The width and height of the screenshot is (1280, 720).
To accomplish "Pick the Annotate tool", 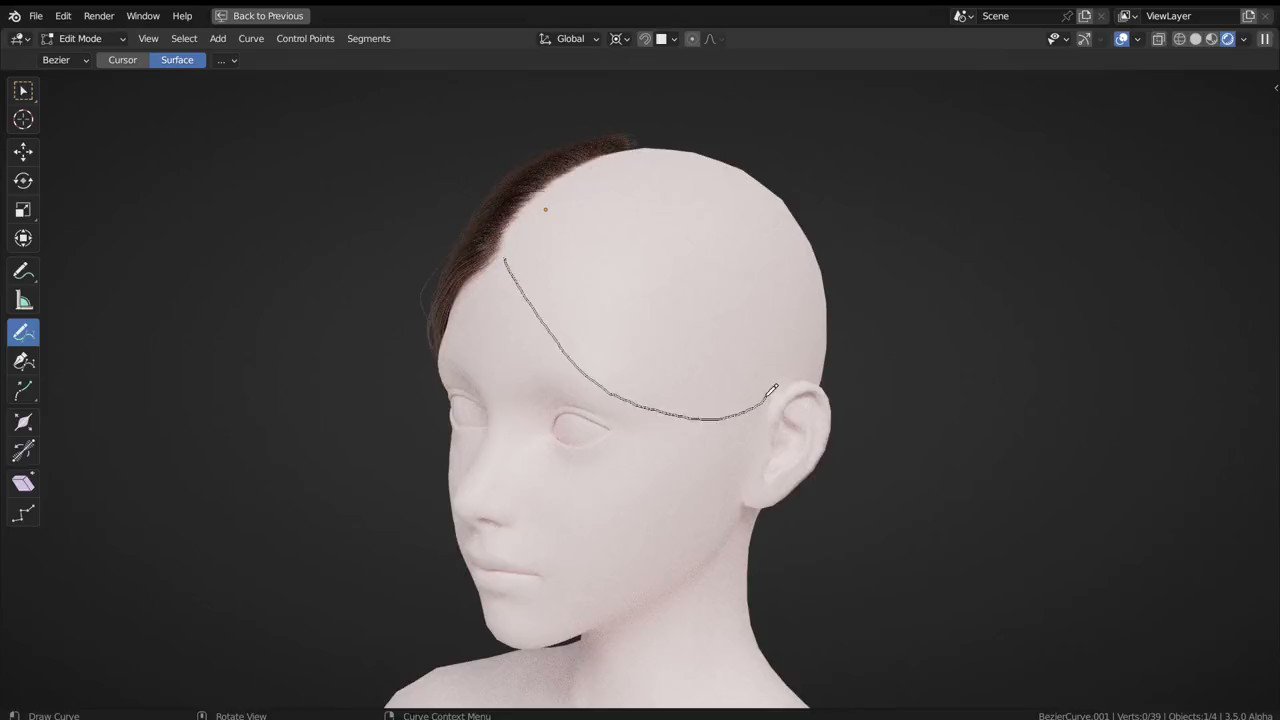I will [x=23, y=271].
